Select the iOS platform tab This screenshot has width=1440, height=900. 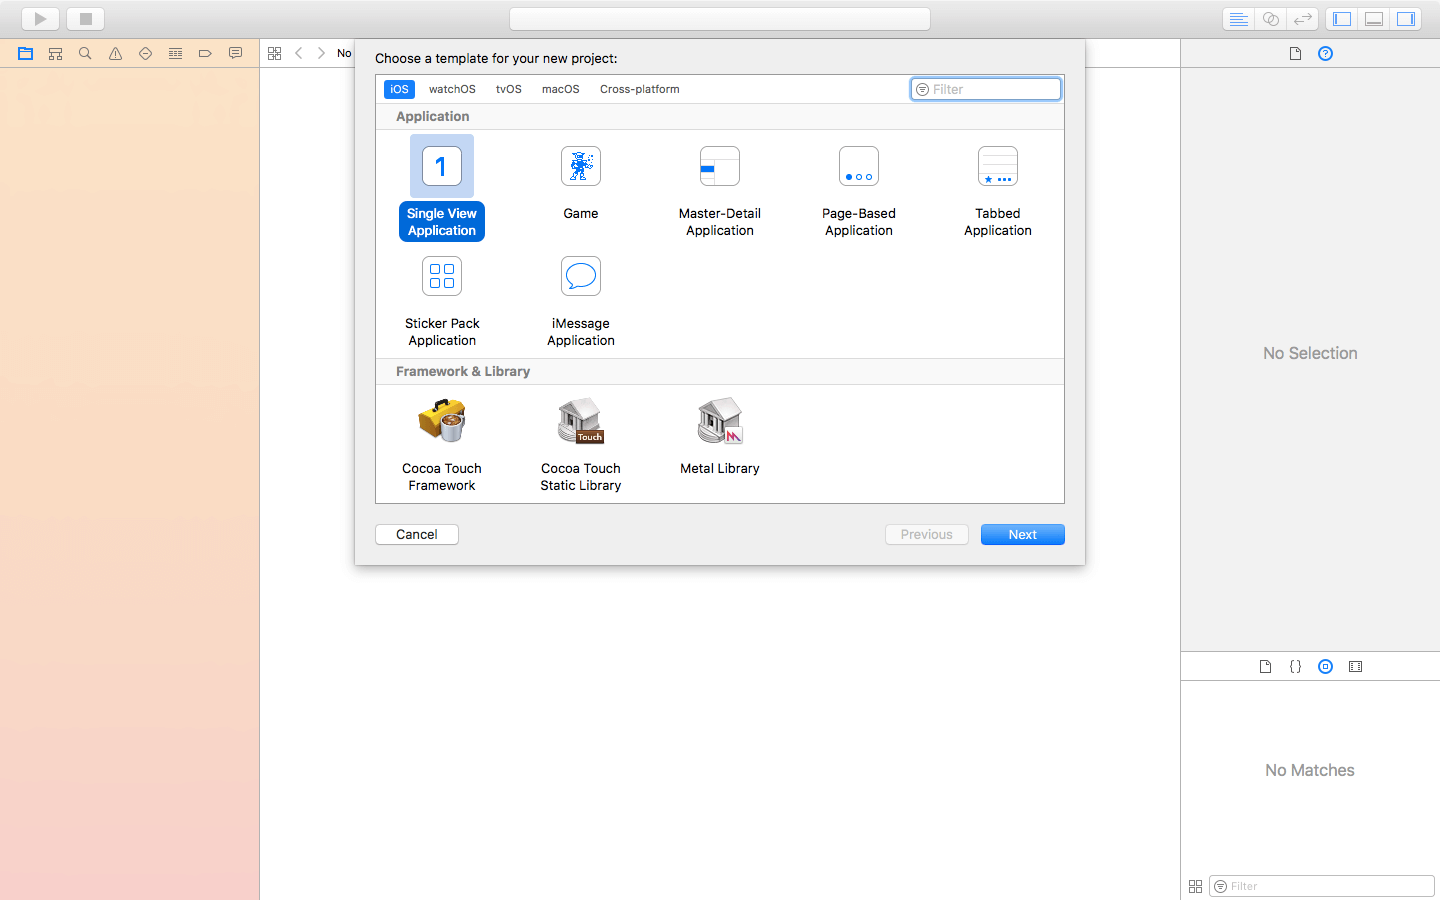(399, 89)
